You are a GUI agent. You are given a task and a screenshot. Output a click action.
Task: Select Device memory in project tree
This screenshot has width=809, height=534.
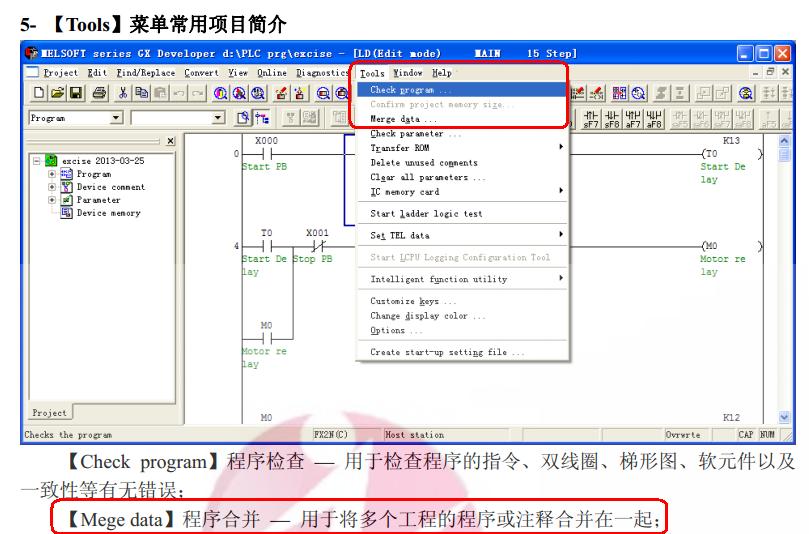pyautogui.click(x=108, y=213)
